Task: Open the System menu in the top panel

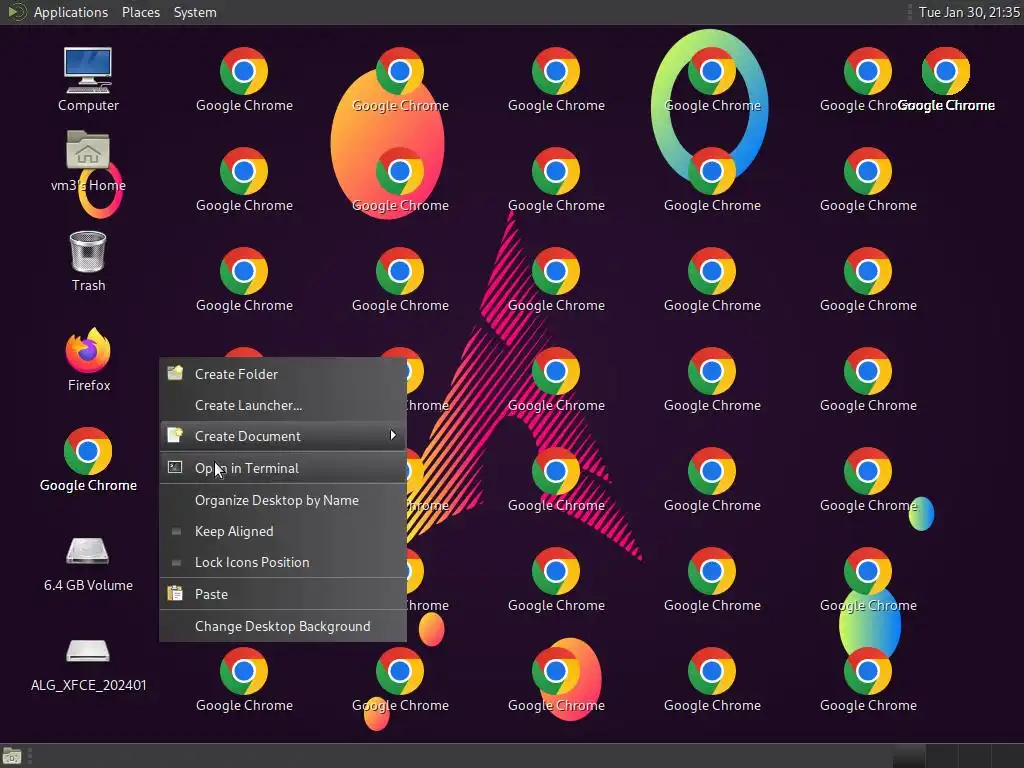Action: pyautogui.click(x=195, y=12)
